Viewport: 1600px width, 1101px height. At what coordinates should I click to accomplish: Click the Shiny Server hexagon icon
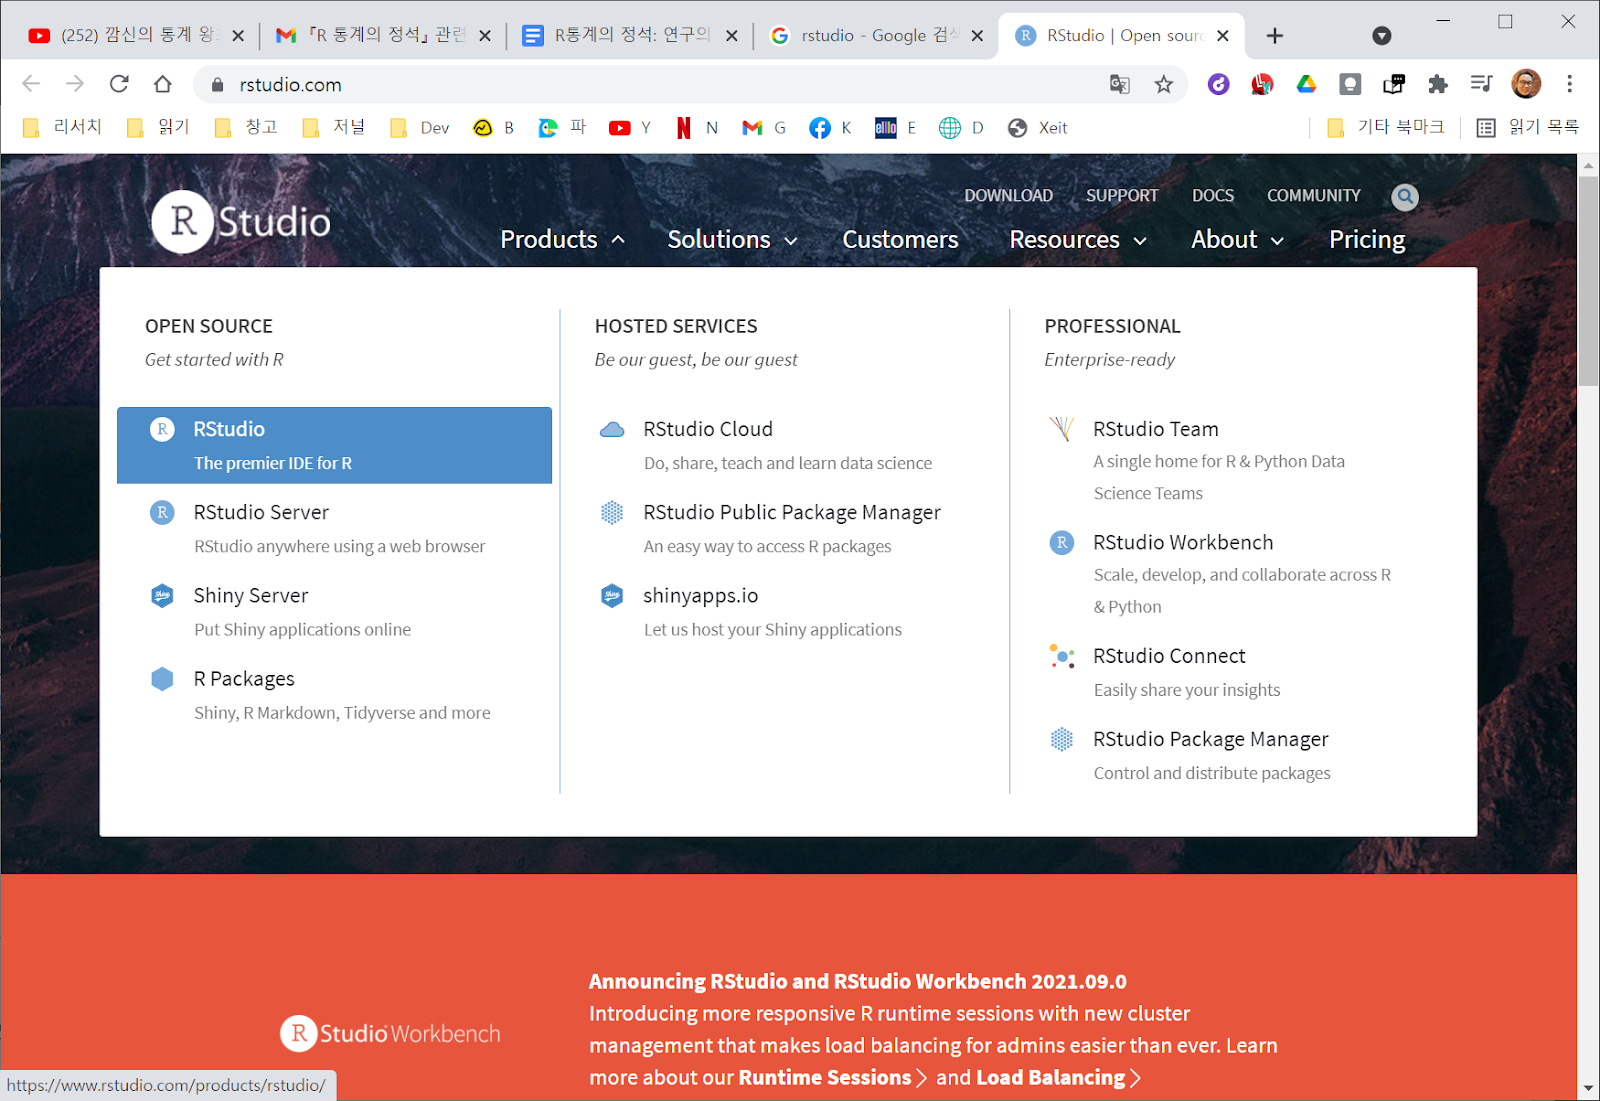click(x=162, y=596)
